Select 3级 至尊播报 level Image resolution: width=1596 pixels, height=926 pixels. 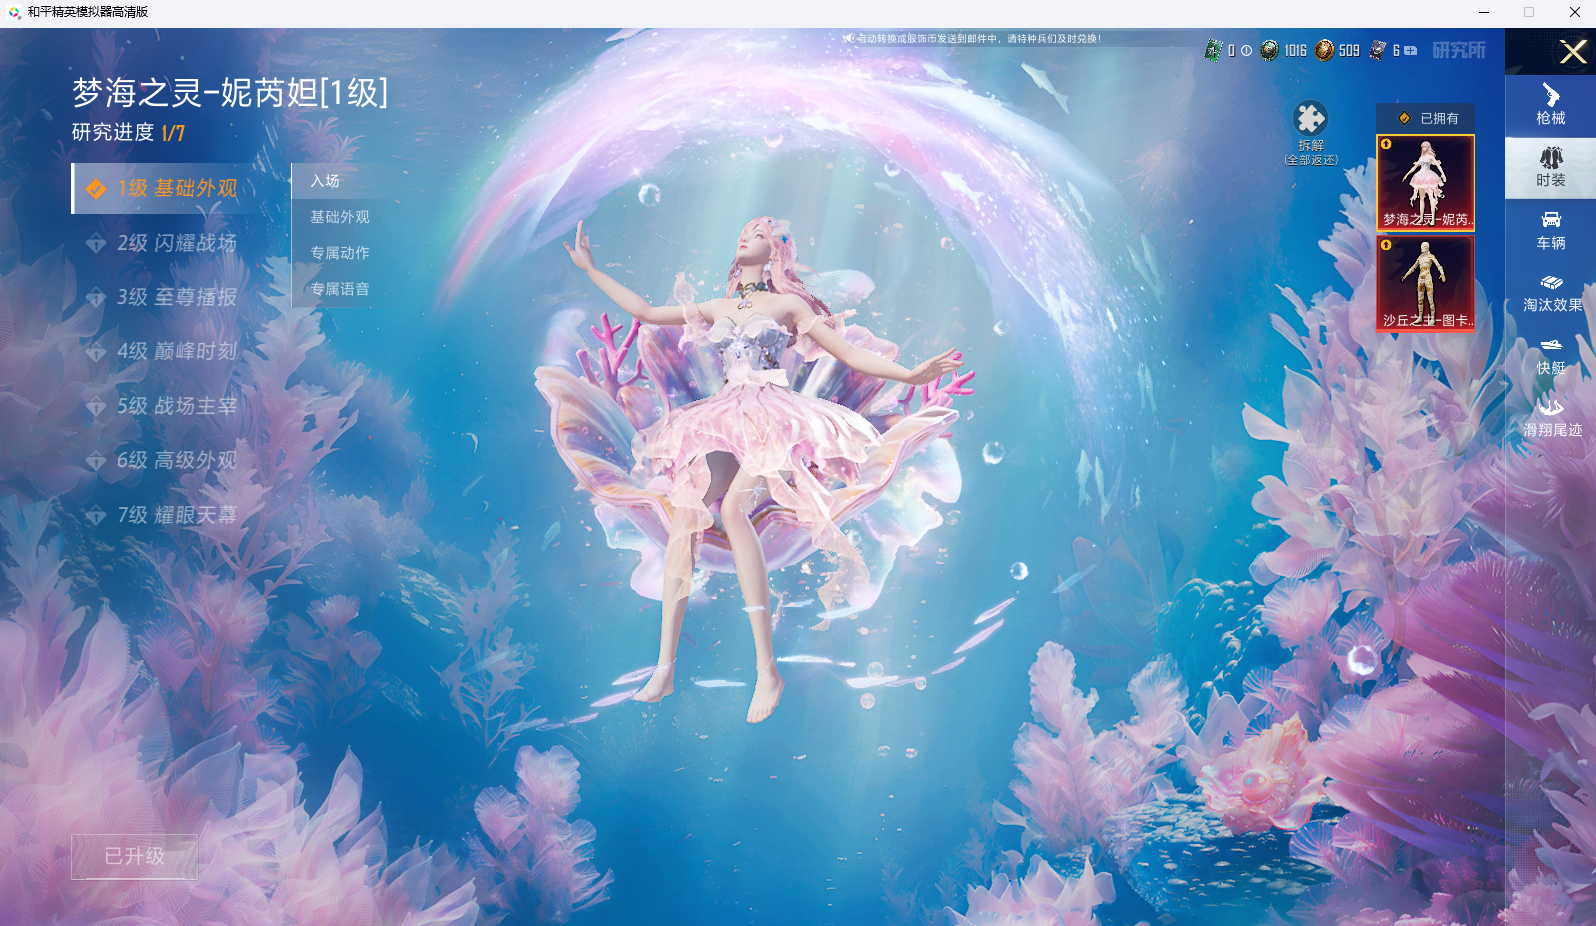tap(176, 297)
